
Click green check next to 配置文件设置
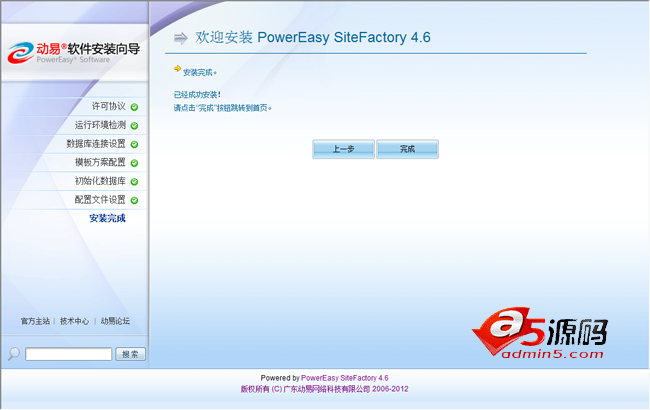point(134,200)
